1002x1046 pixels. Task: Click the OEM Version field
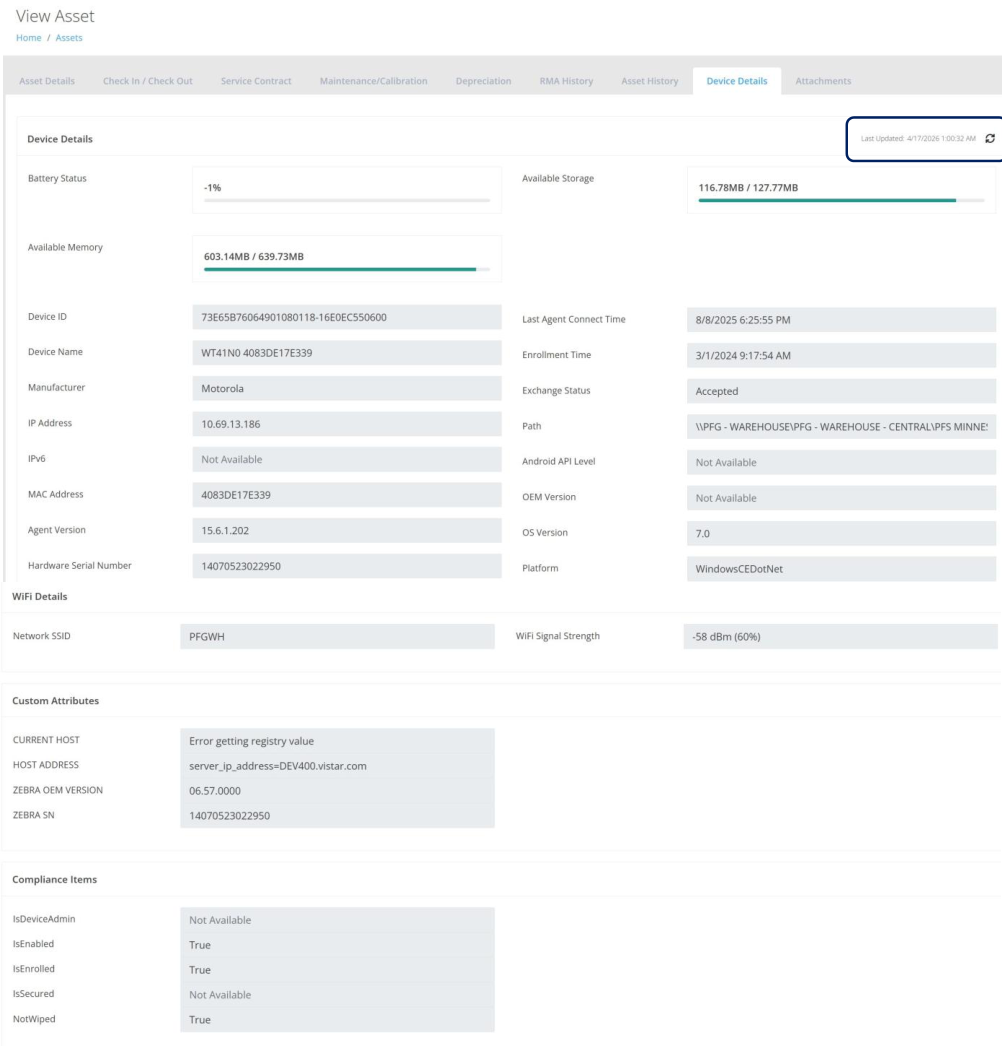tap(841, 498)
